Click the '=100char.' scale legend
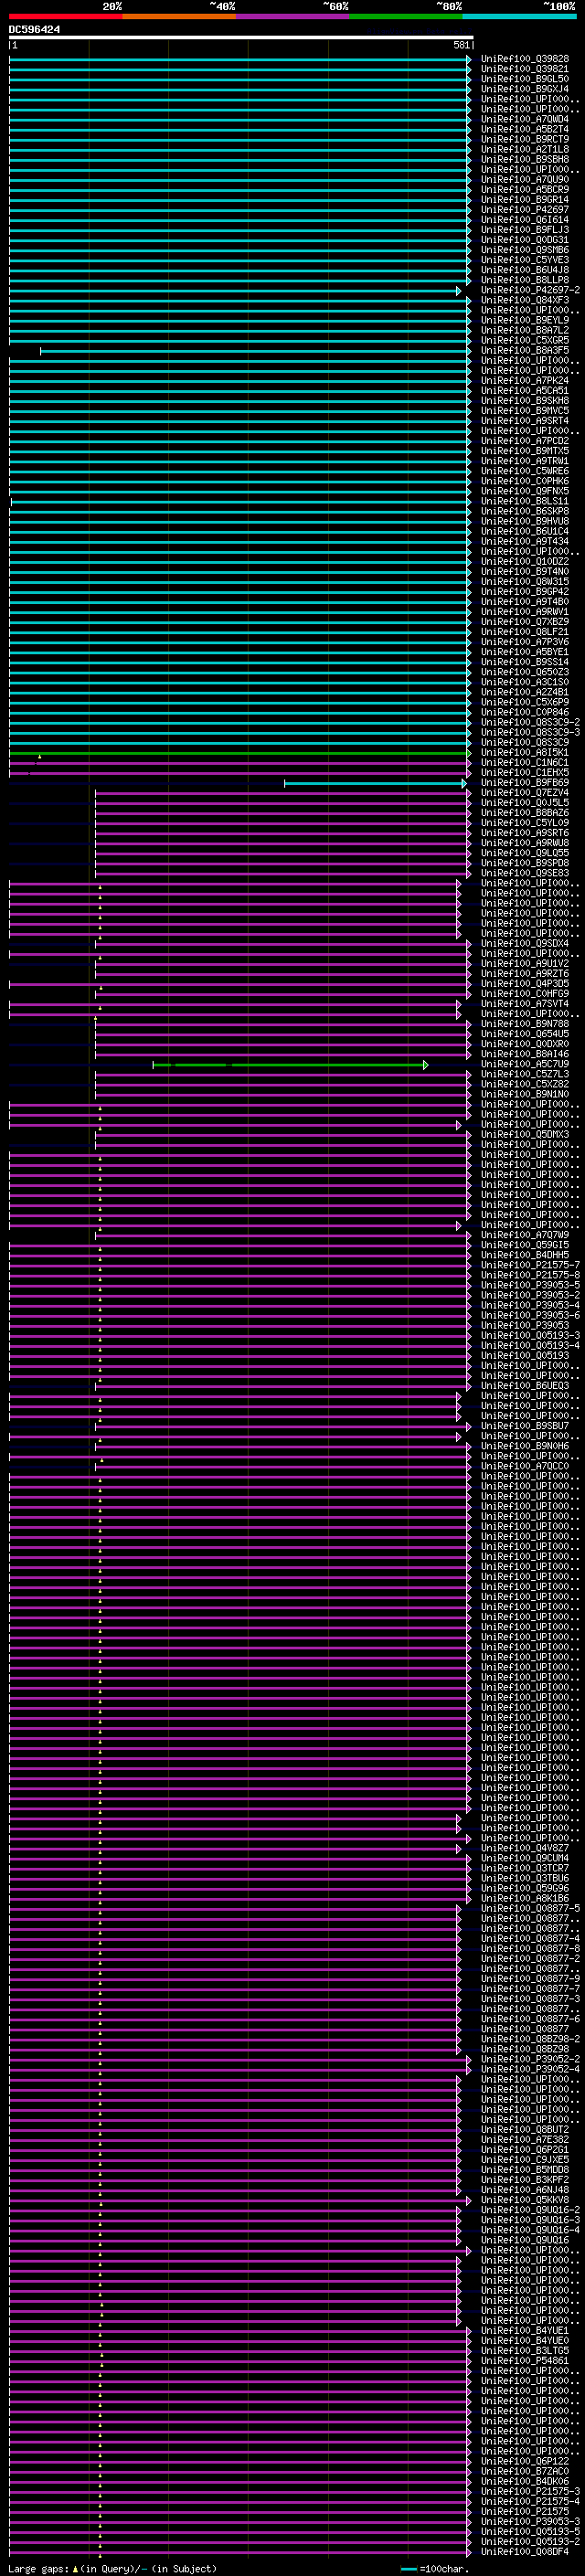Viewport: 585px width, 2576px height. 446,2569
